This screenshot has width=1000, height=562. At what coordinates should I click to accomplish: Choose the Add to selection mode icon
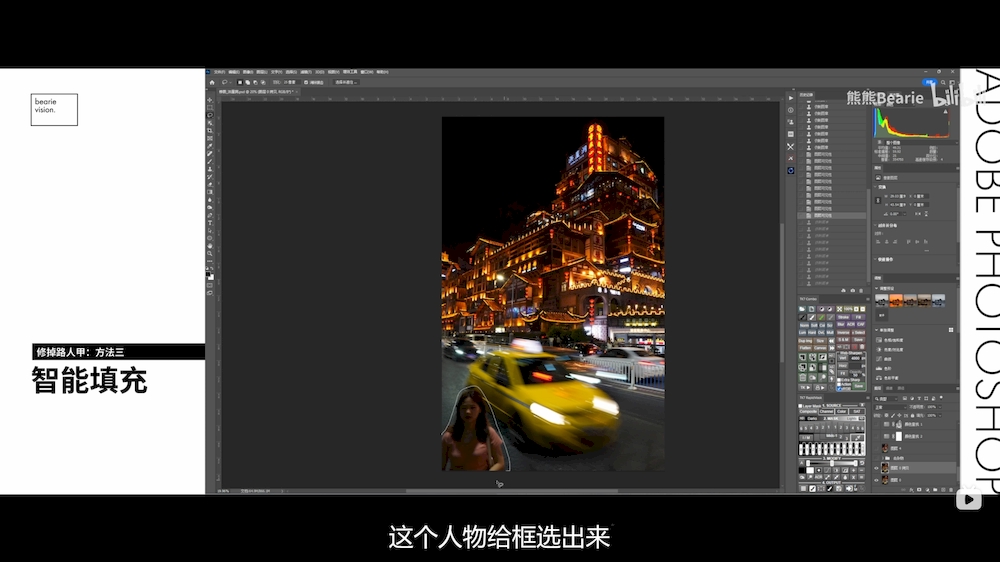[x=247, y=82]
